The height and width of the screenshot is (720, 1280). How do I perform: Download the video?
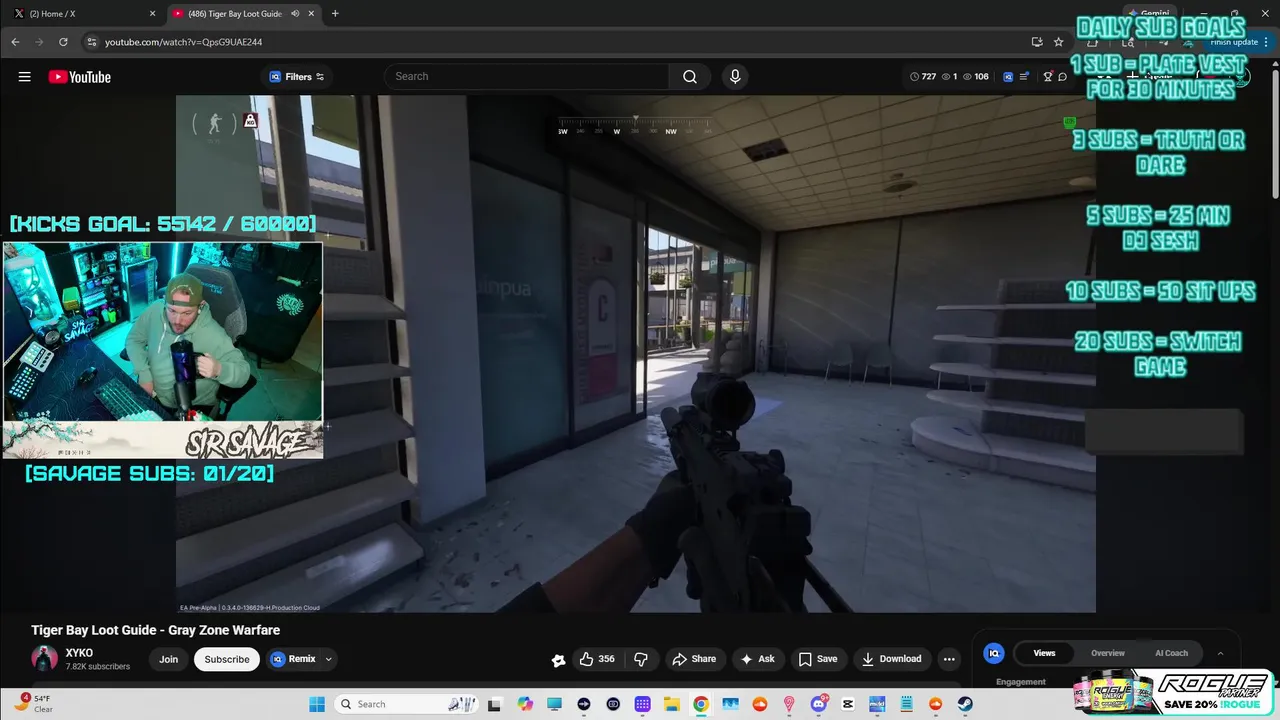[891, 659]
